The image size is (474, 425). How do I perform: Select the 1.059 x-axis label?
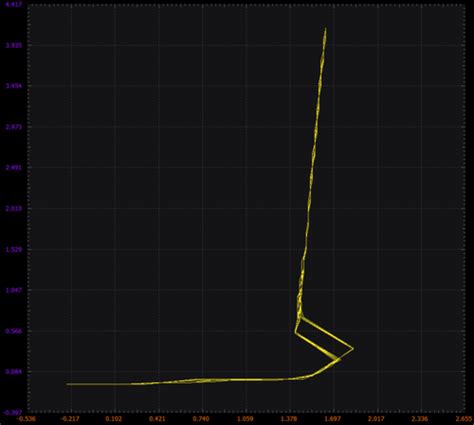[246, 419]
